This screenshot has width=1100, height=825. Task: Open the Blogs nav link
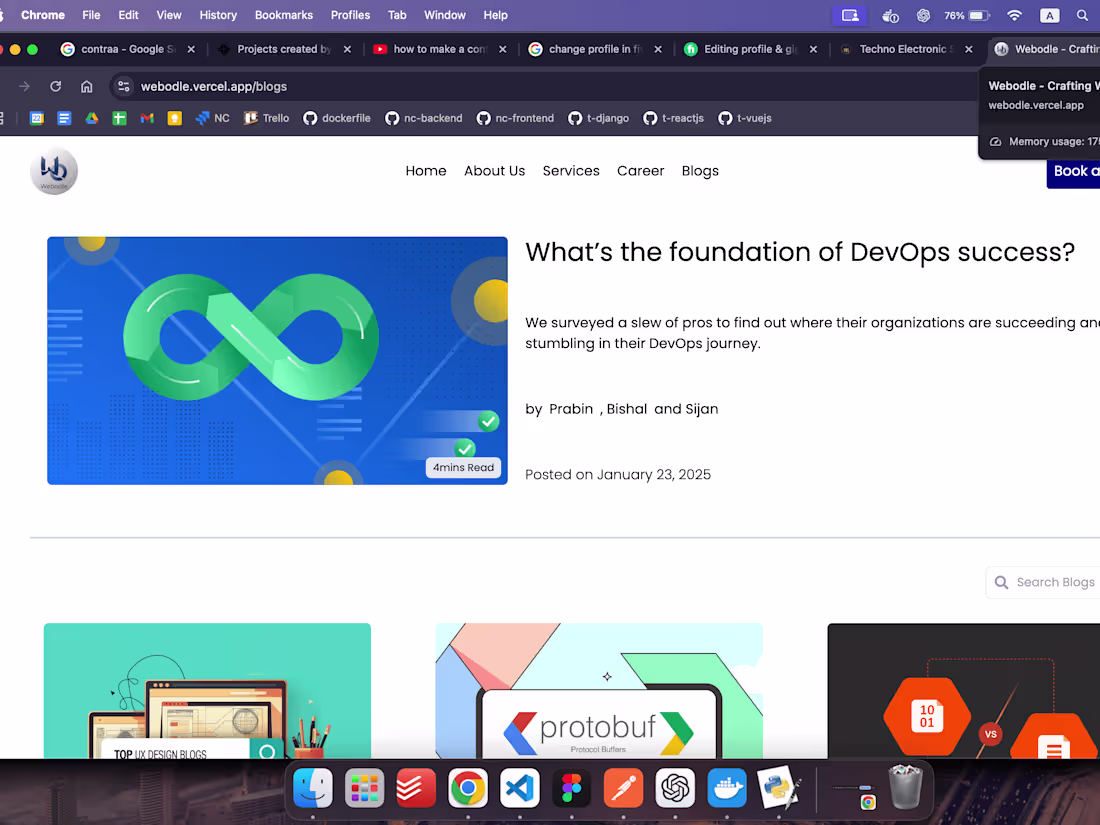coord(699,170)
